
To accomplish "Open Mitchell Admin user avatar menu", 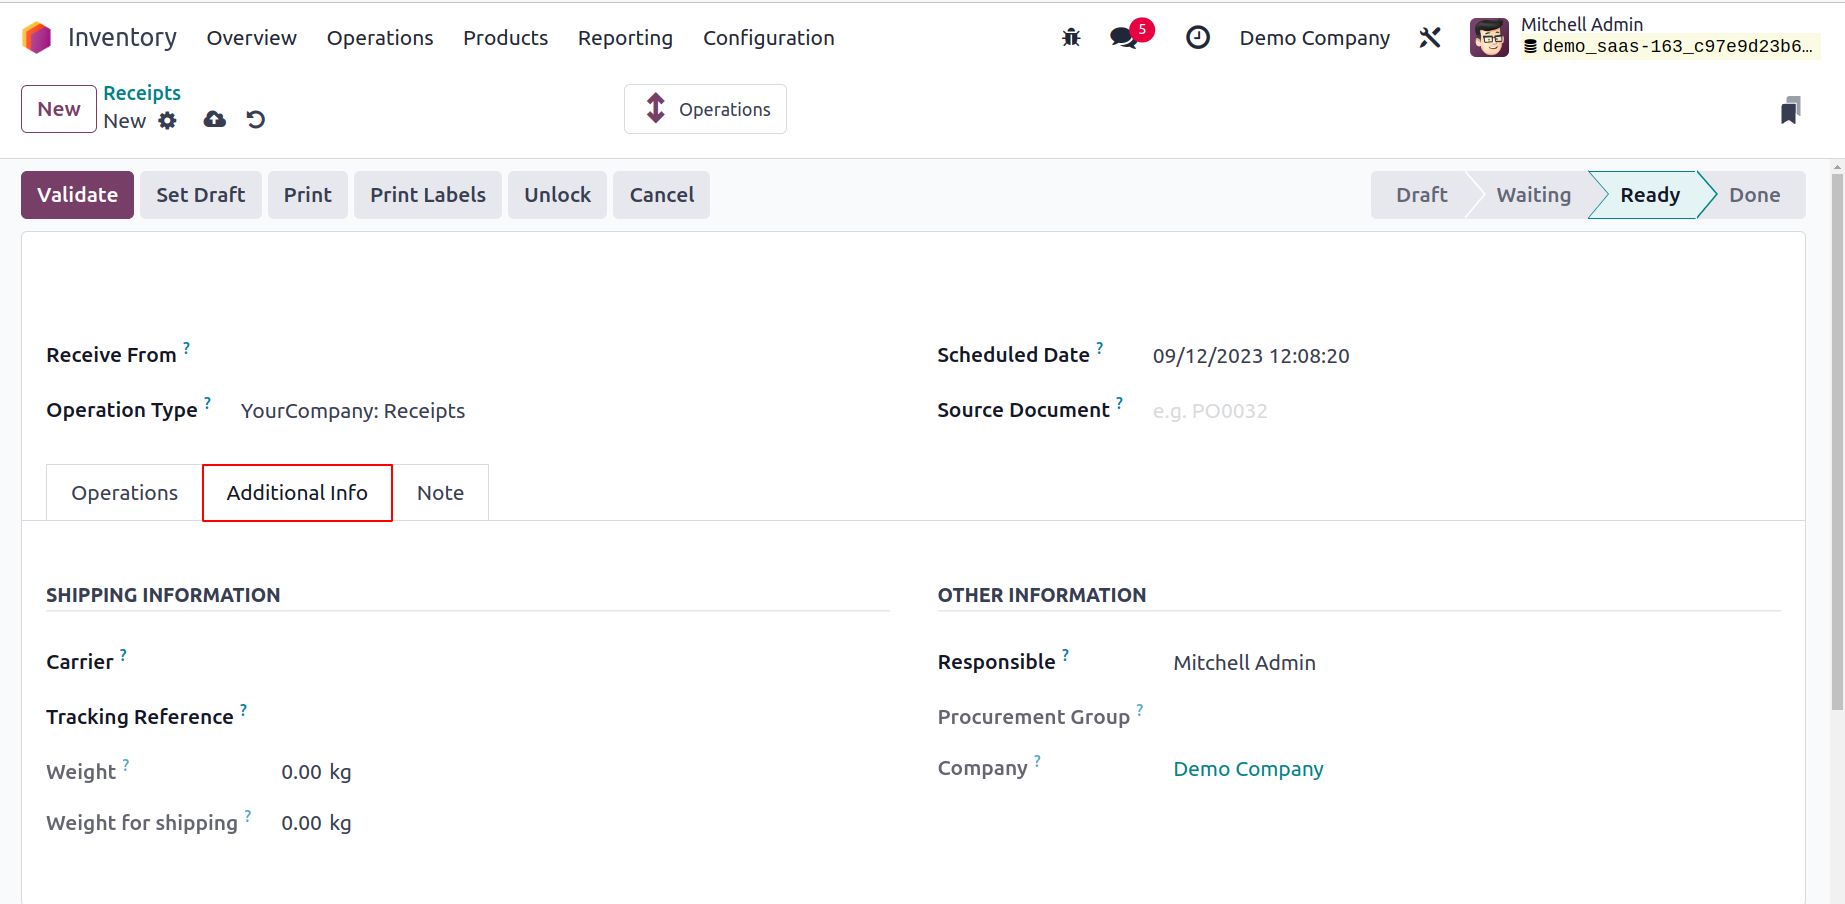I will tap(1489, 38).
